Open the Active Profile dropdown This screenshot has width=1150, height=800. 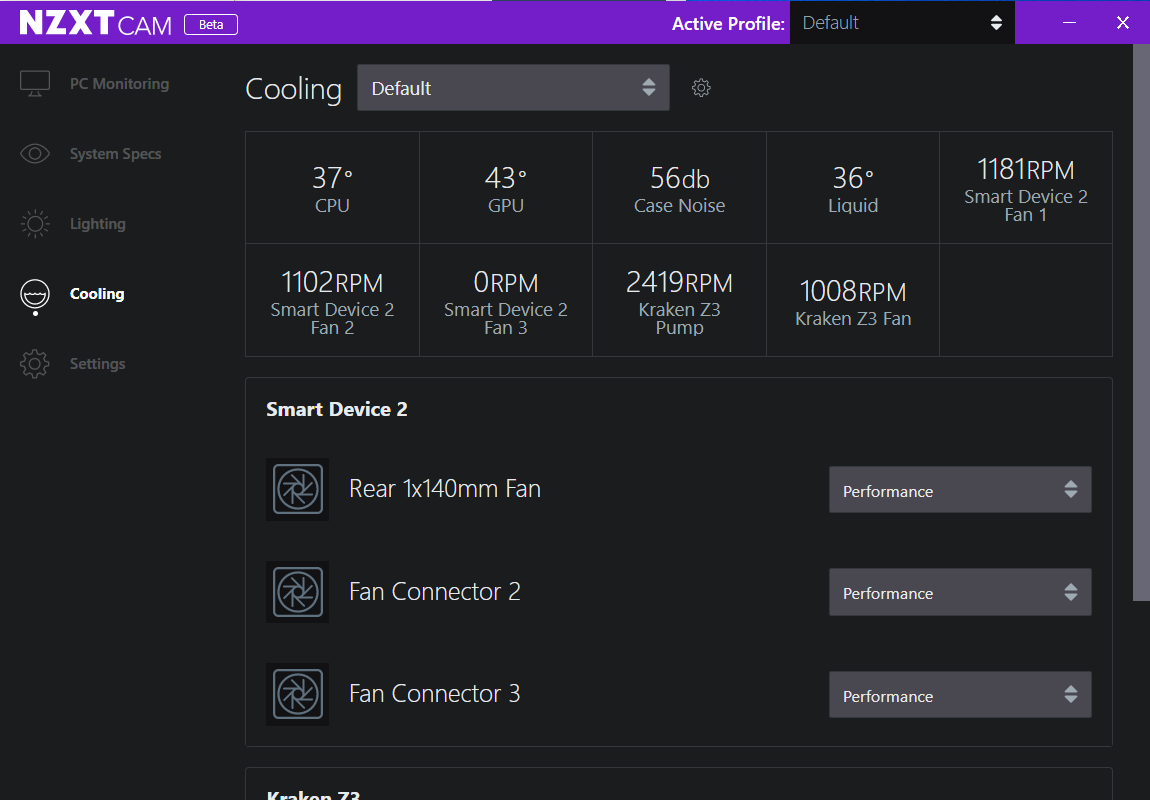(x=902, y=23)
